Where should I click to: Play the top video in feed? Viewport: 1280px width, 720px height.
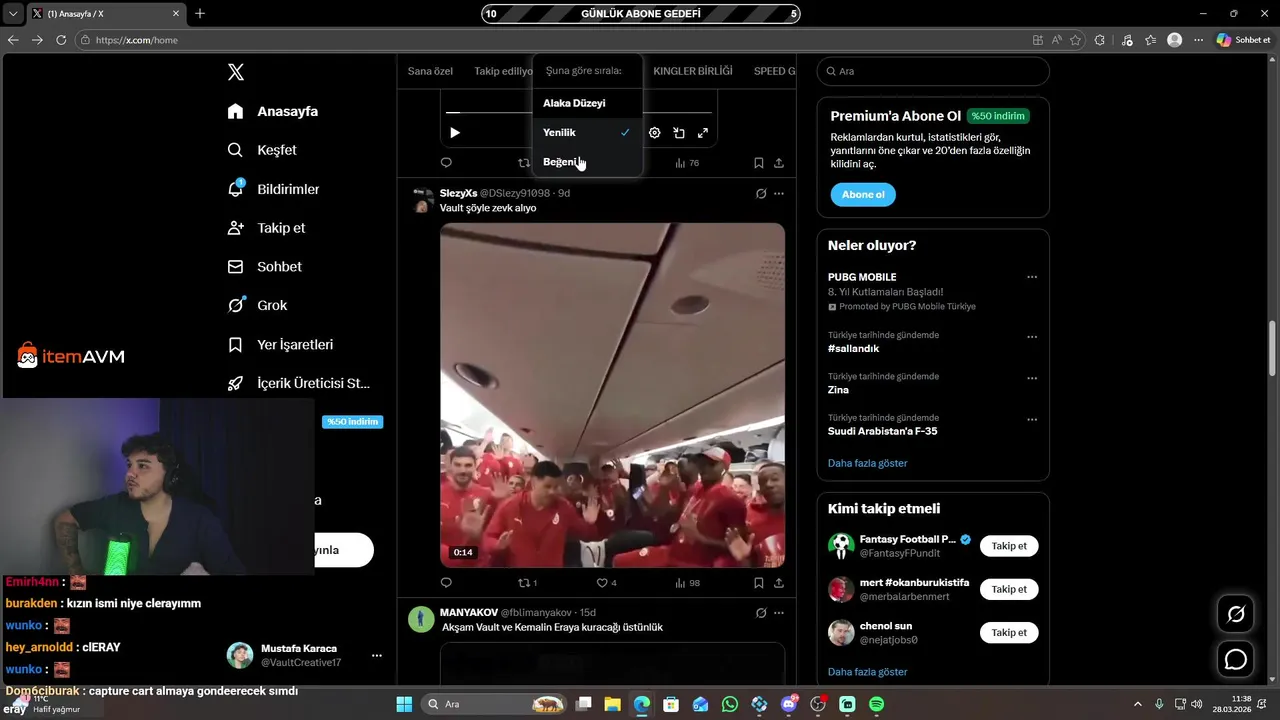(455, 133)
